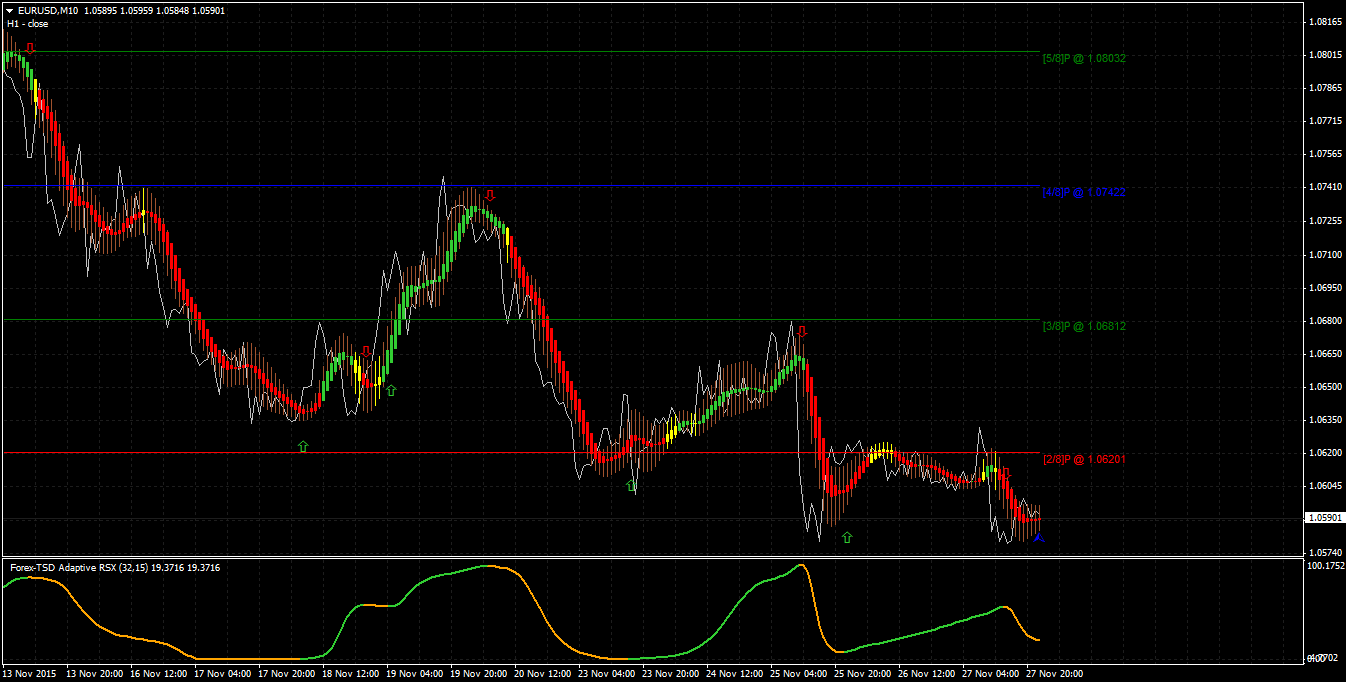Click the red horizontal 2/8 pivot line

point(520,453)
